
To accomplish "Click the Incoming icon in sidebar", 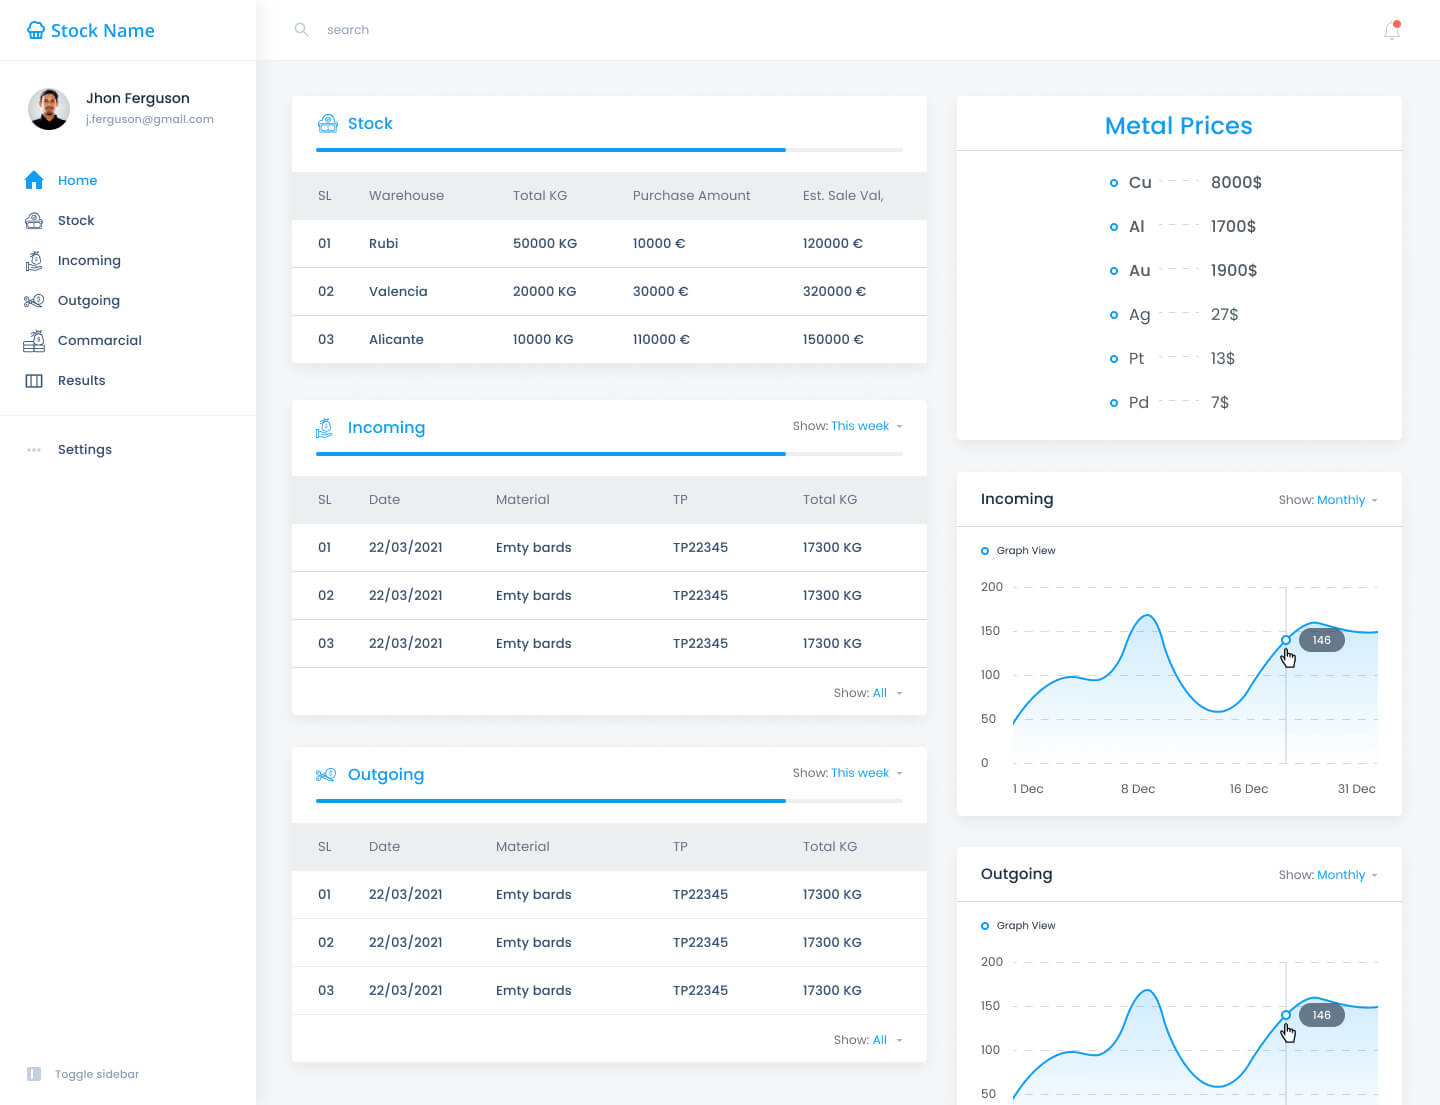I will pos(34,260).
